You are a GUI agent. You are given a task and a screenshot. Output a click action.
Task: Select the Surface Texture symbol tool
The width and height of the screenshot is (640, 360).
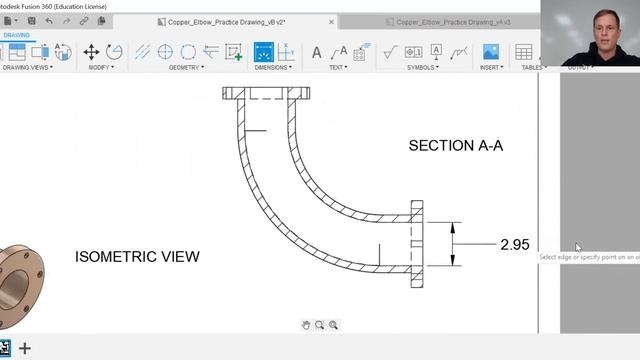[390, 52]
